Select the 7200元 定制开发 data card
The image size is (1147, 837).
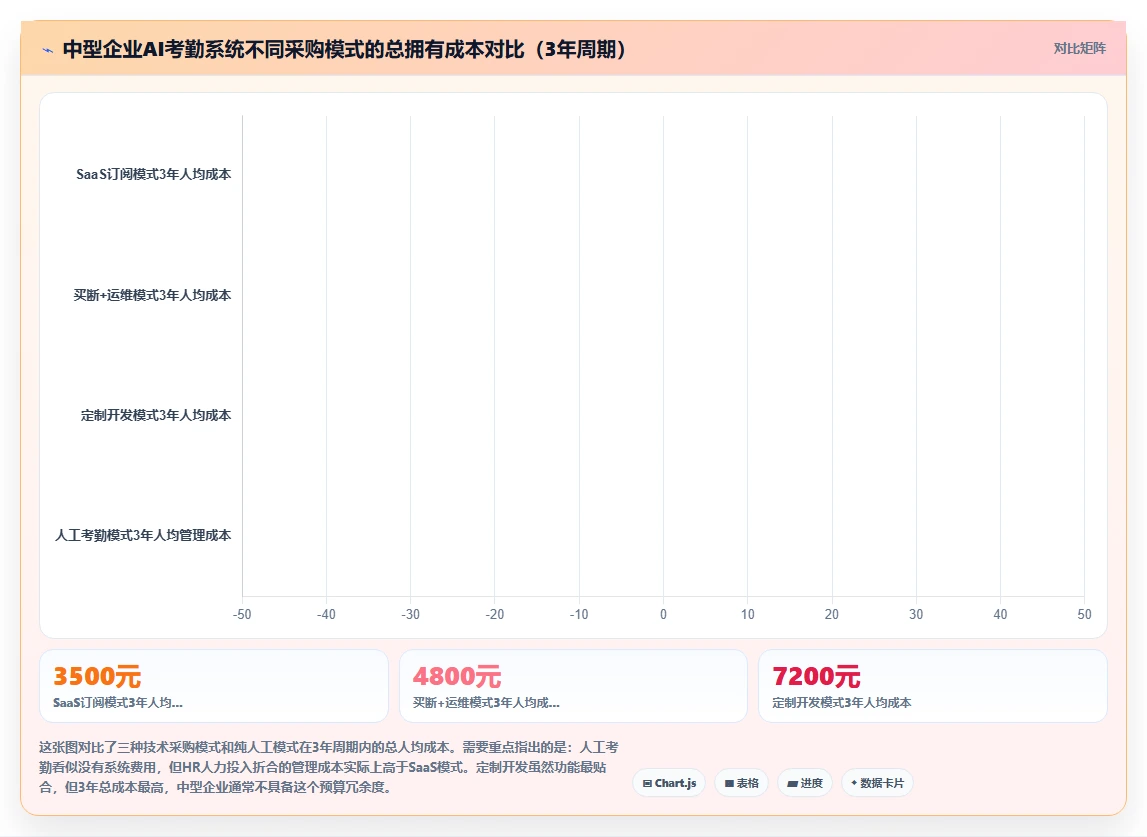click(933, 686)
